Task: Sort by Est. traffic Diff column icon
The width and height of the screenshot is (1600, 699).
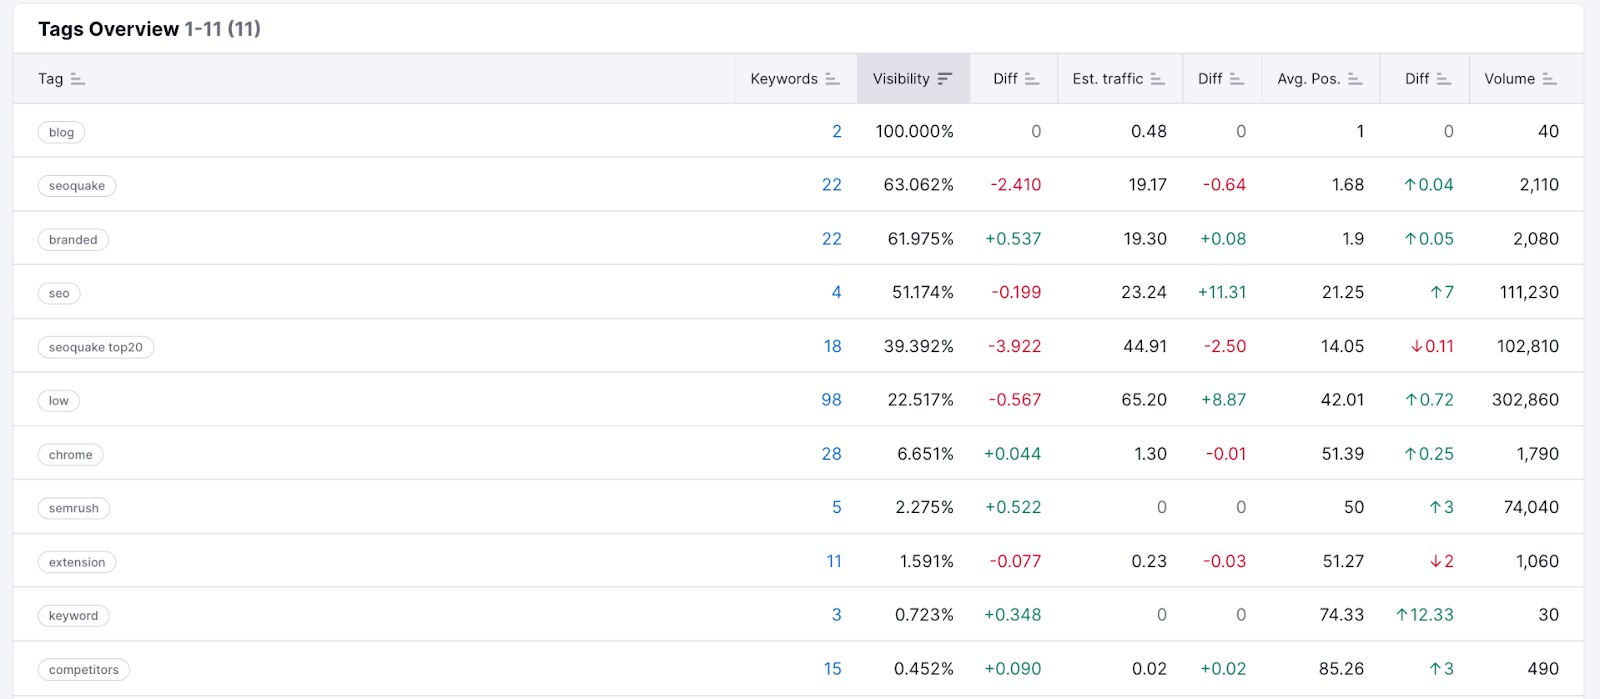Action: point(1237,79)
